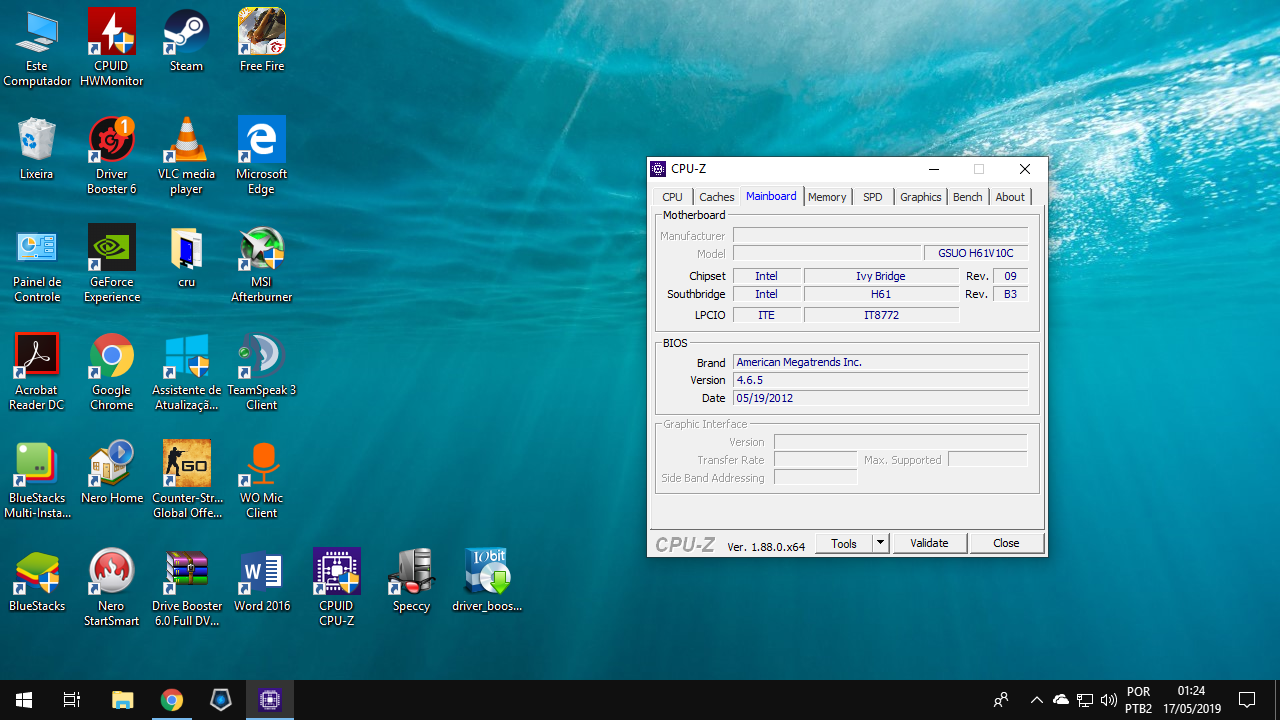Image resolution: width=1280 pixels, height=720 pixels.
Task: Select American Megatrends Inc. brand field
Action: [x=880, y=362]
